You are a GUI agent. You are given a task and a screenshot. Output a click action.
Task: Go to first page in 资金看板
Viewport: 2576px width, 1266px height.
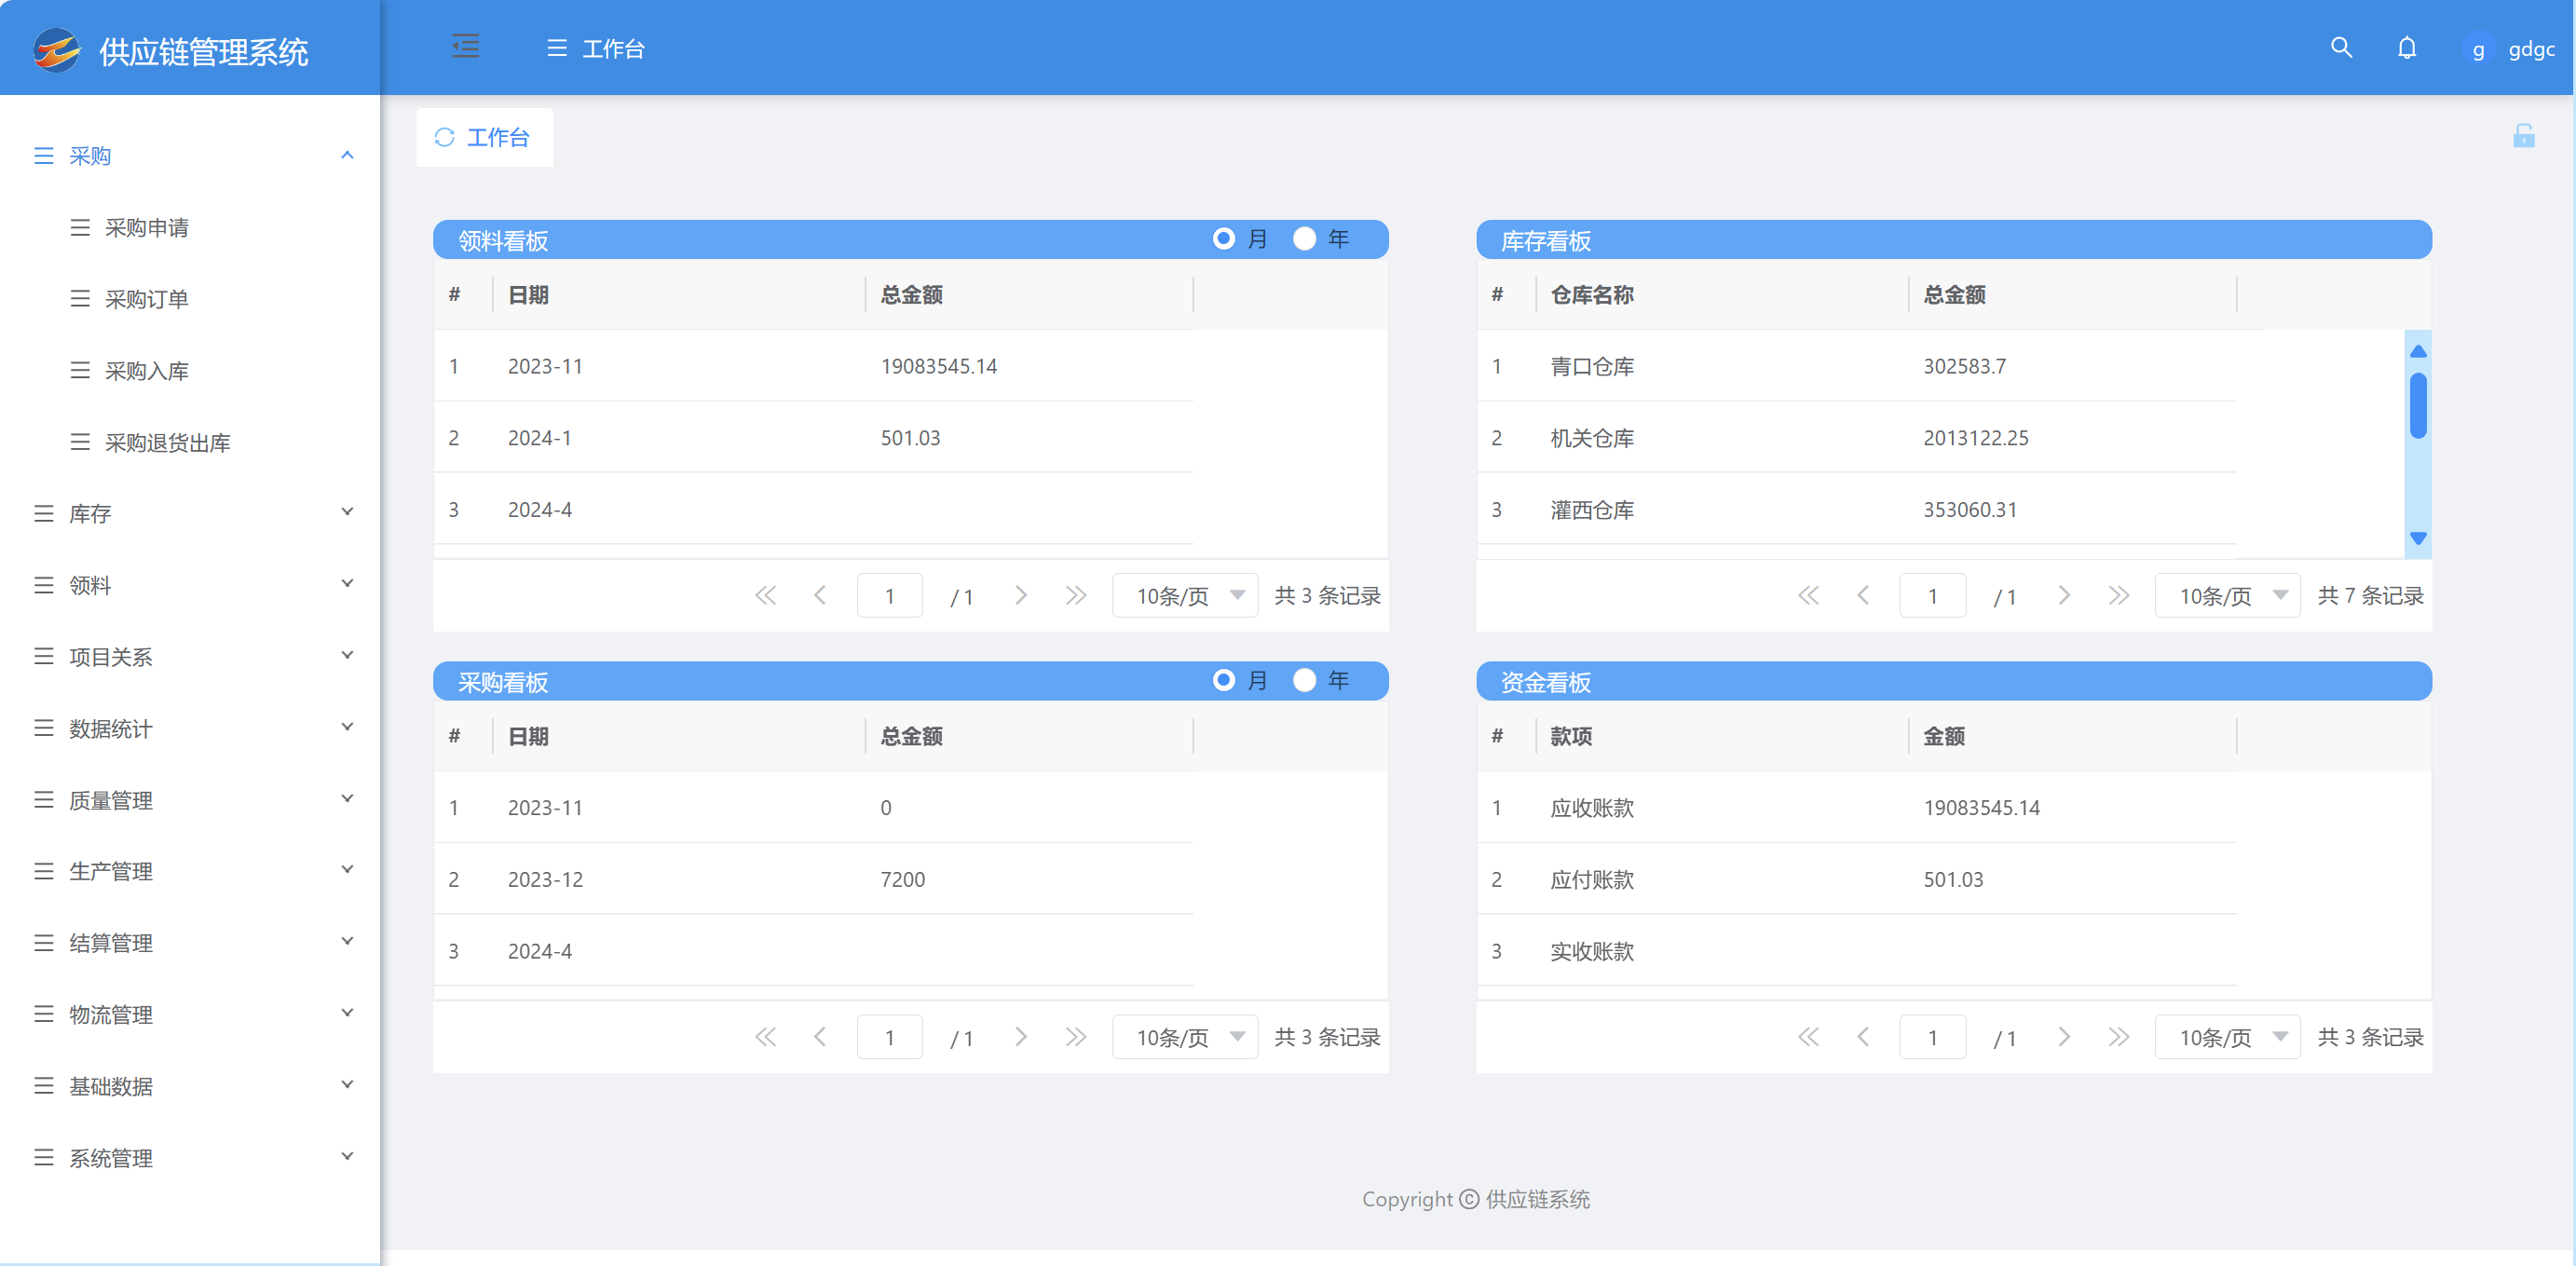point(1808,1037)
